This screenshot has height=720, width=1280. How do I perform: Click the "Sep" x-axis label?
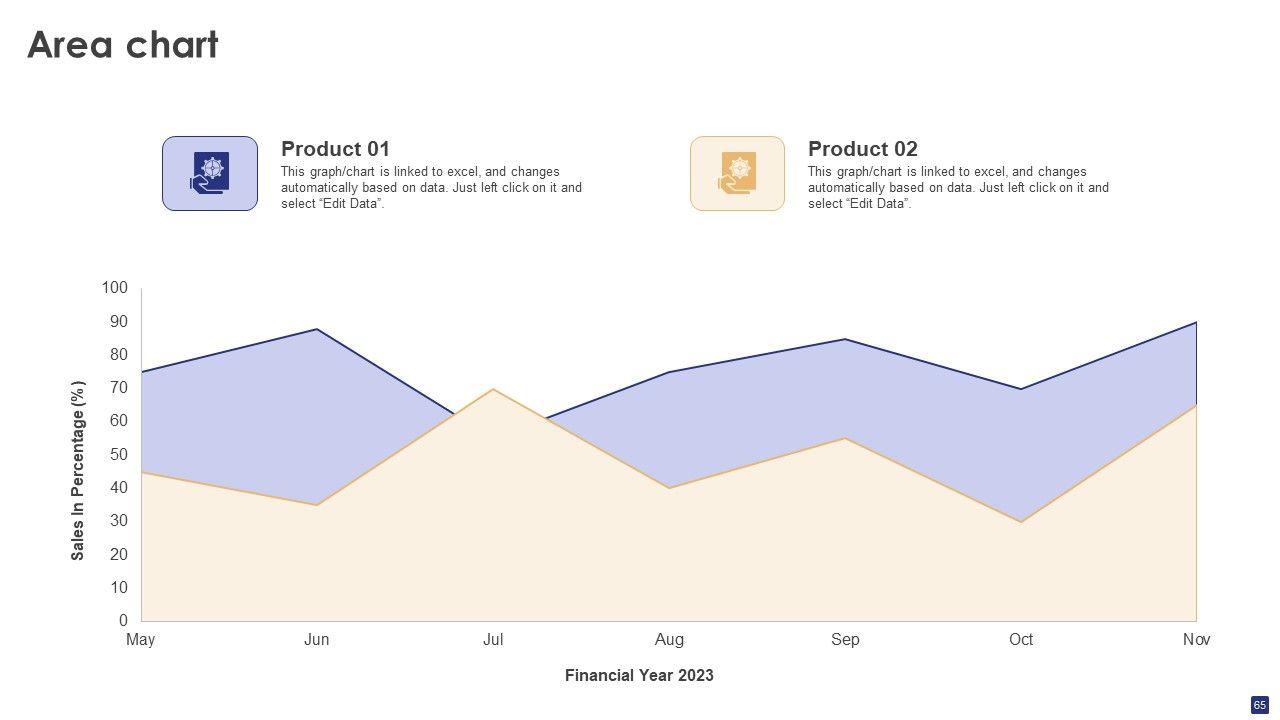pyautogui.click(x=845, y=639)
